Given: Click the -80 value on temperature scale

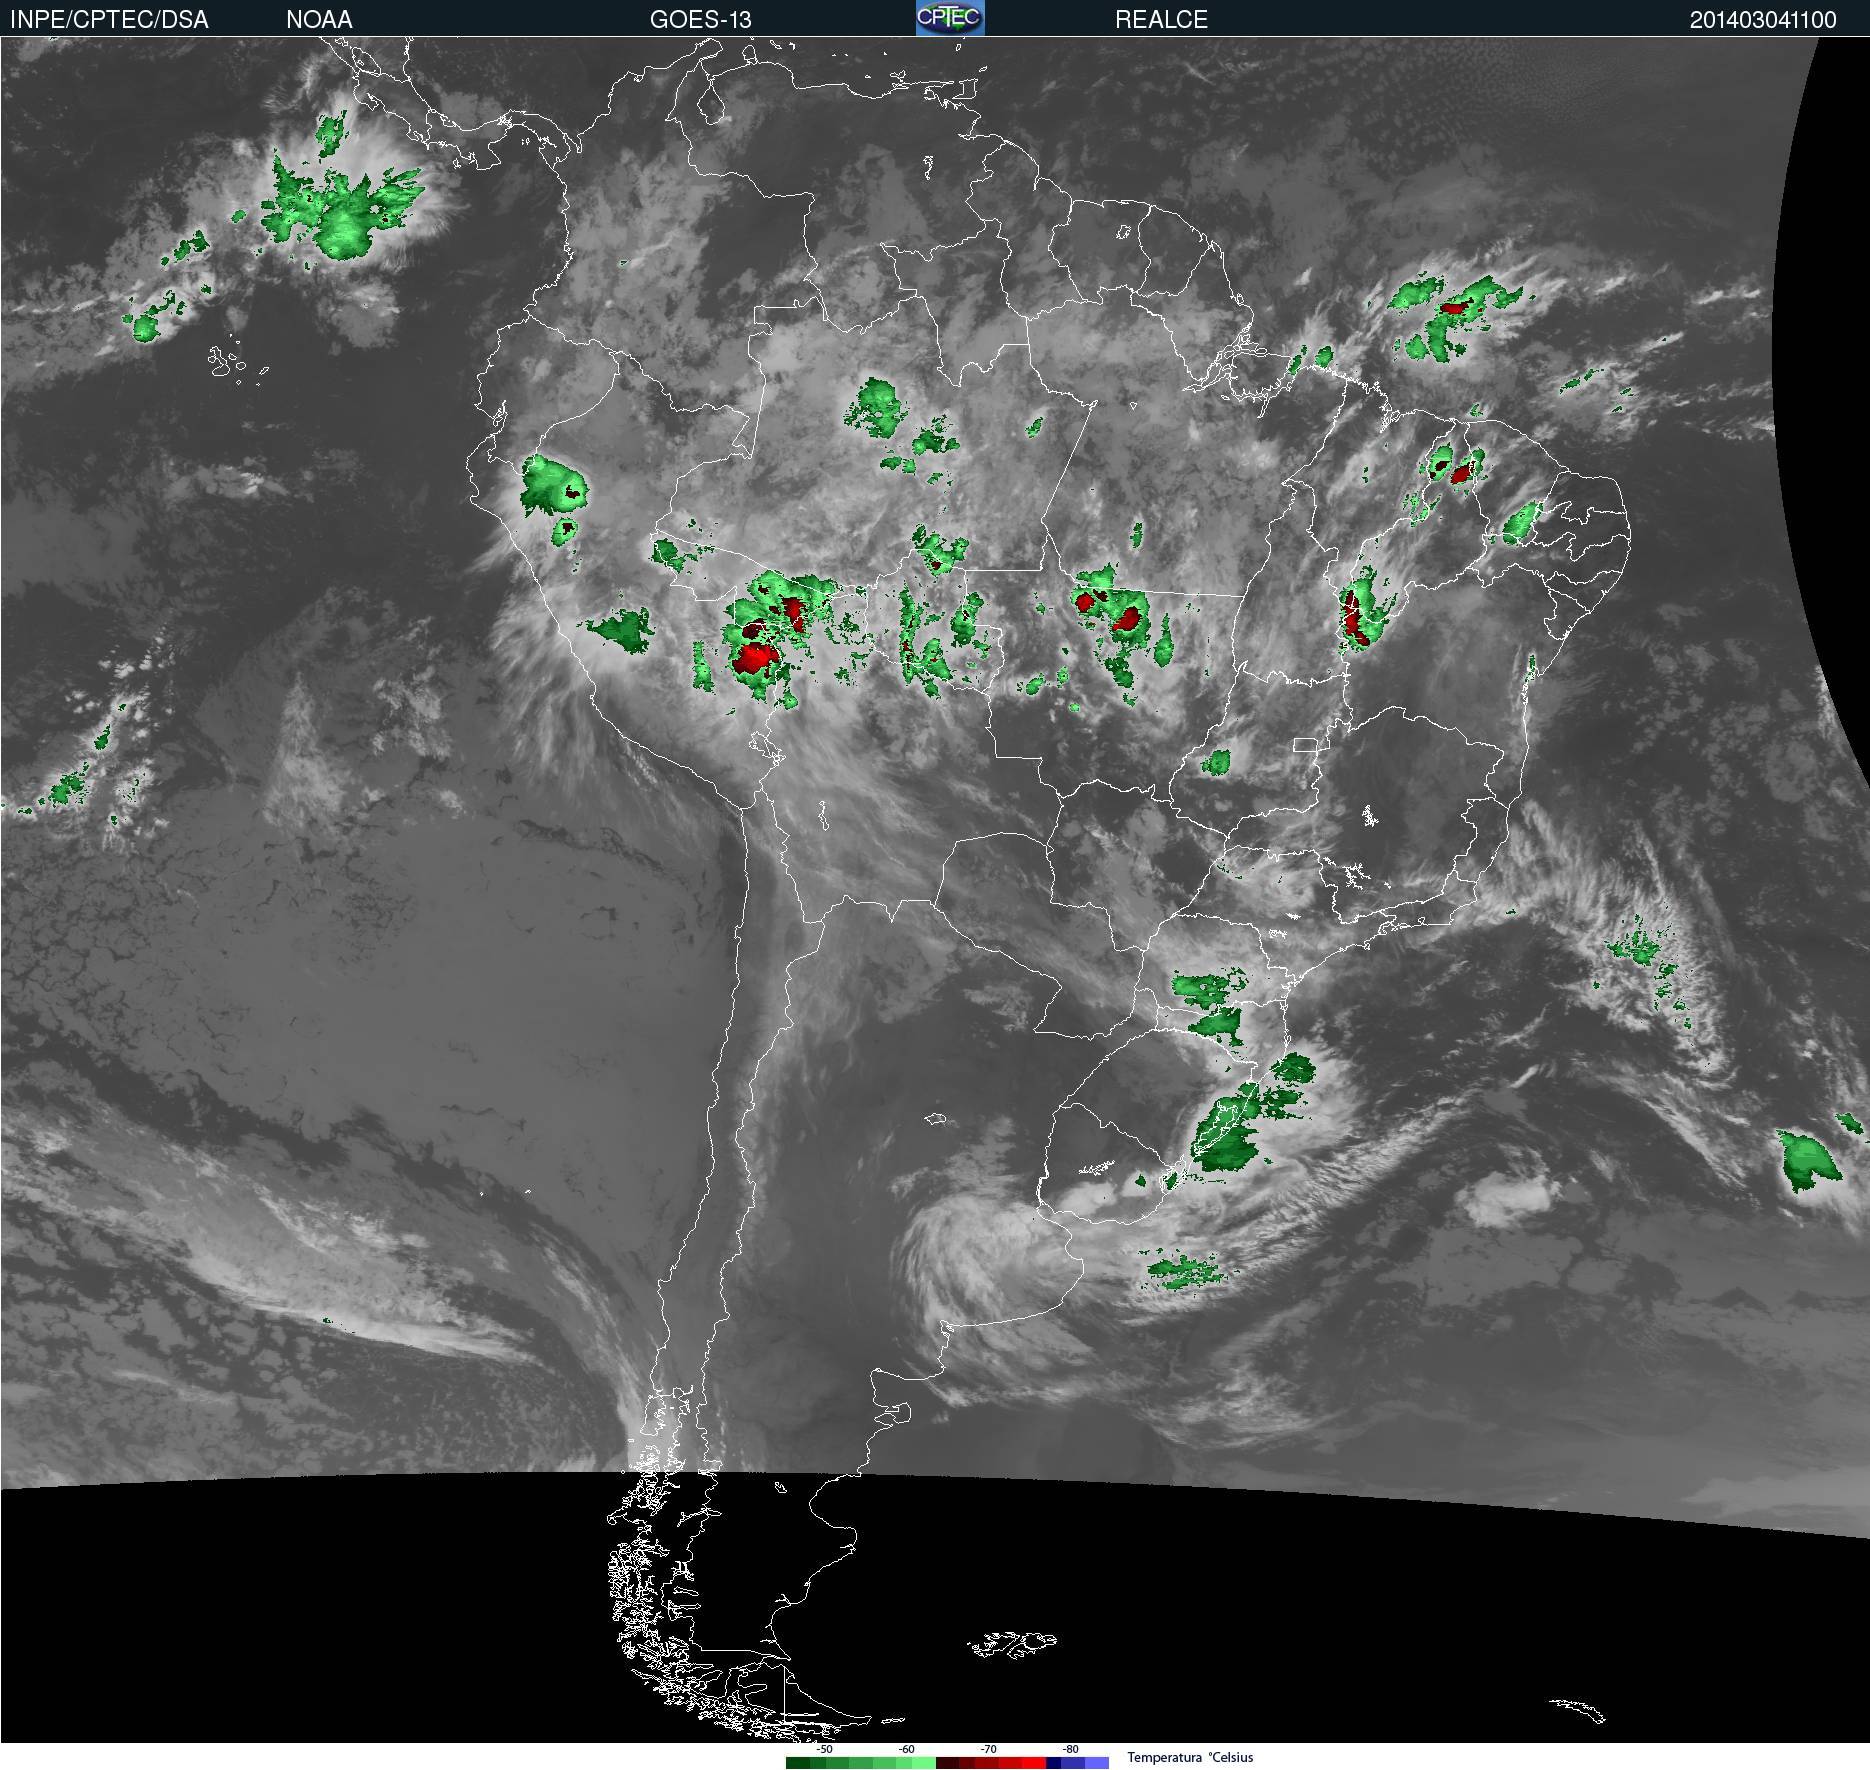Looking at the screenshot, I should tap(1070, 1749).
